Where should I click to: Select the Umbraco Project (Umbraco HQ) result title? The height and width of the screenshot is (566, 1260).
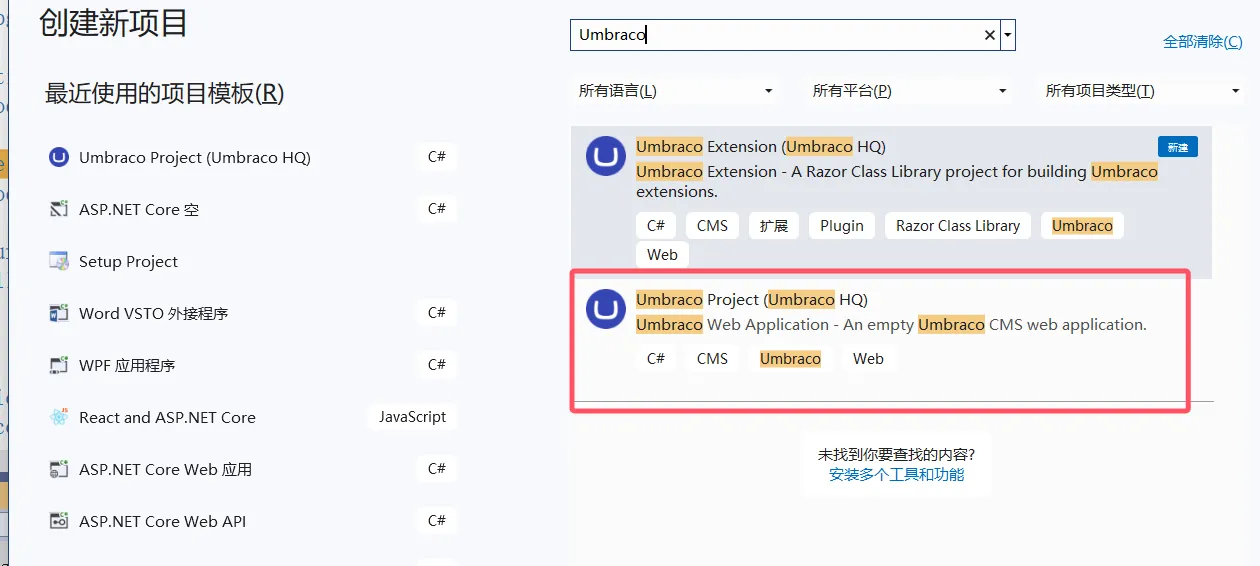pos(752,299)
